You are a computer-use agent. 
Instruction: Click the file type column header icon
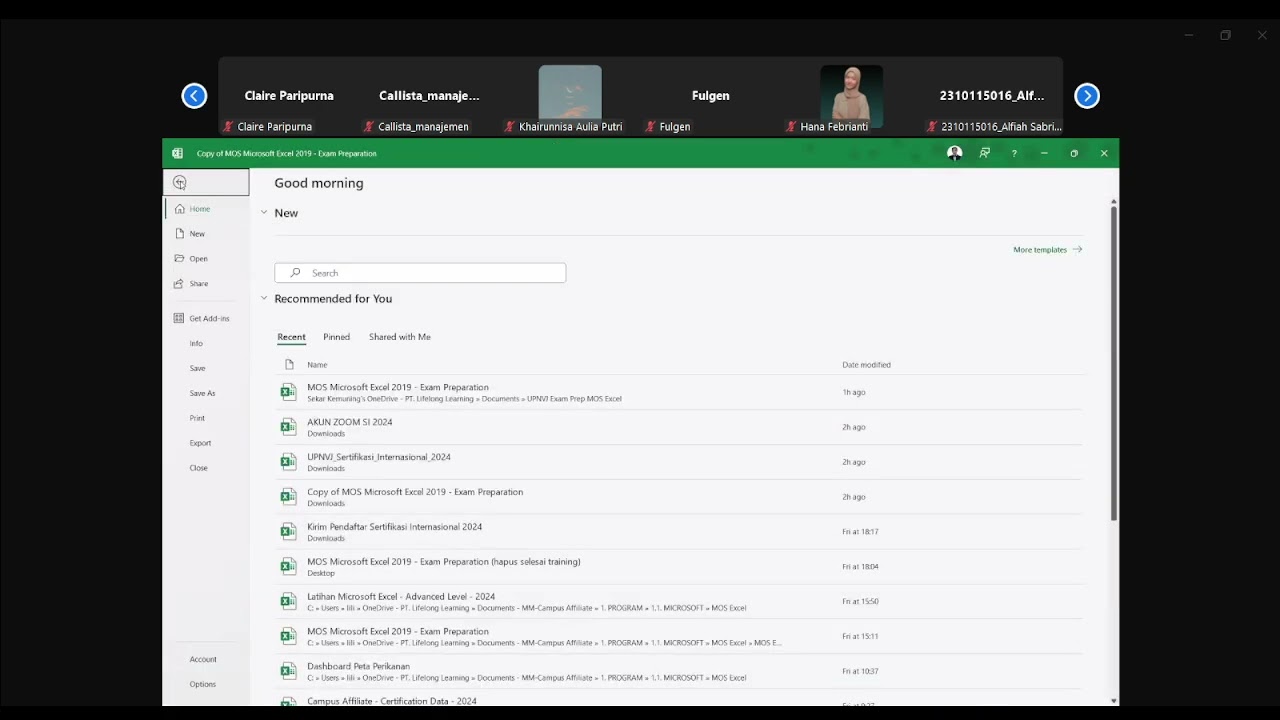(289, 365)
